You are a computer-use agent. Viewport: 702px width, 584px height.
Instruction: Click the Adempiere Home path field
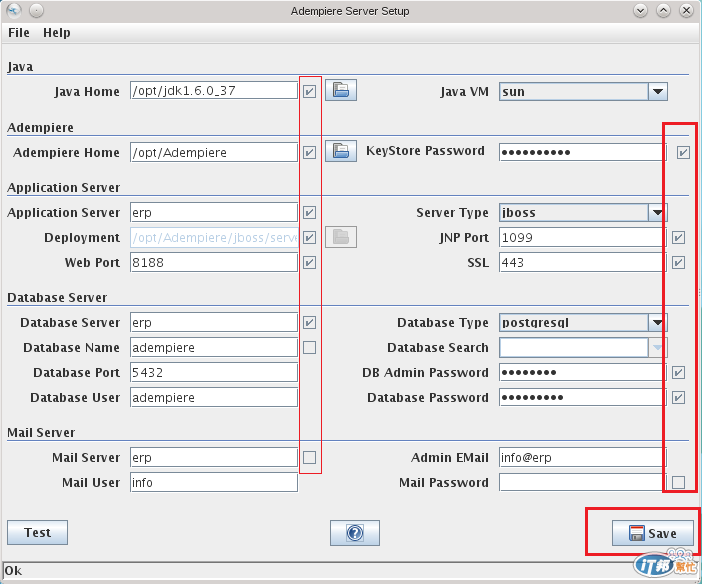tap(214, 152)
